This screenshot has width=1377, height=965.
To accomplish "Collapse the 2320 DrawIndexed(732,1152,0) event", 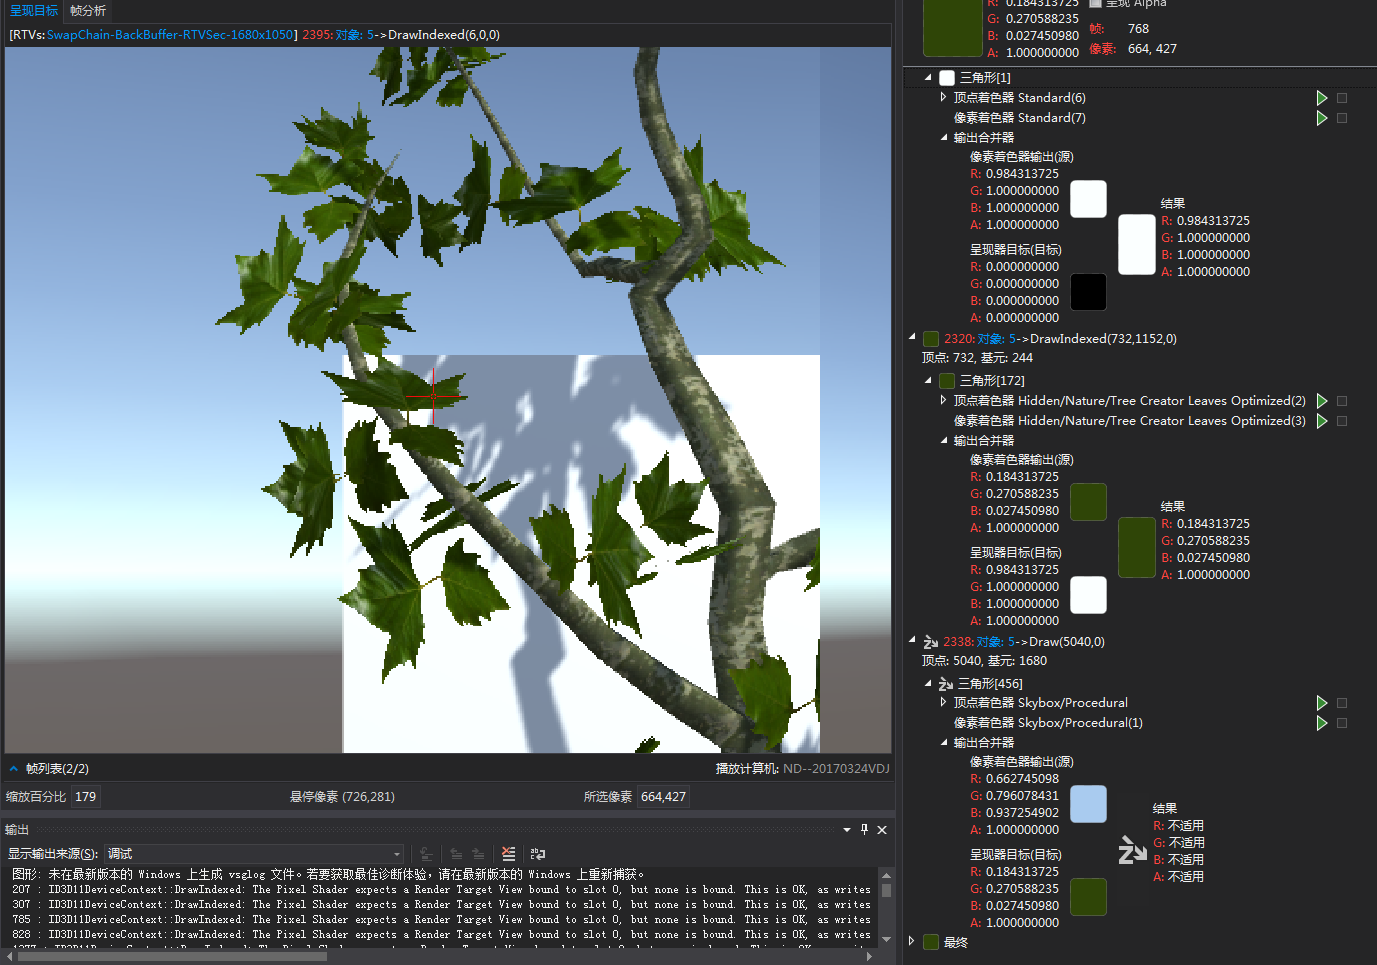I will point(912,338).
